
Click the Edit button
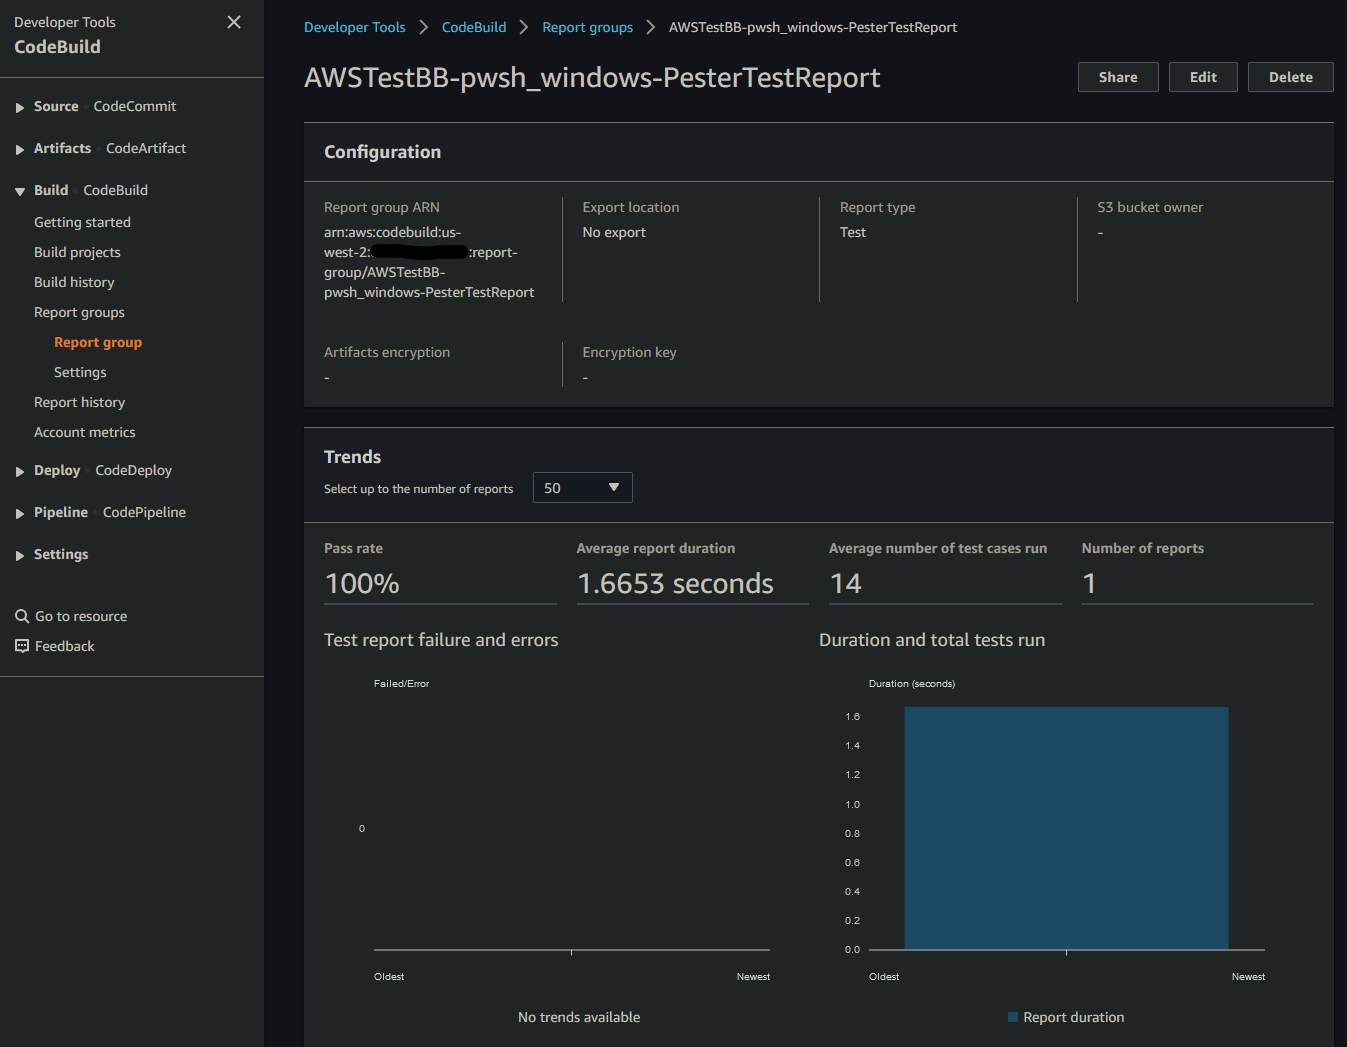coord(1203,77)
